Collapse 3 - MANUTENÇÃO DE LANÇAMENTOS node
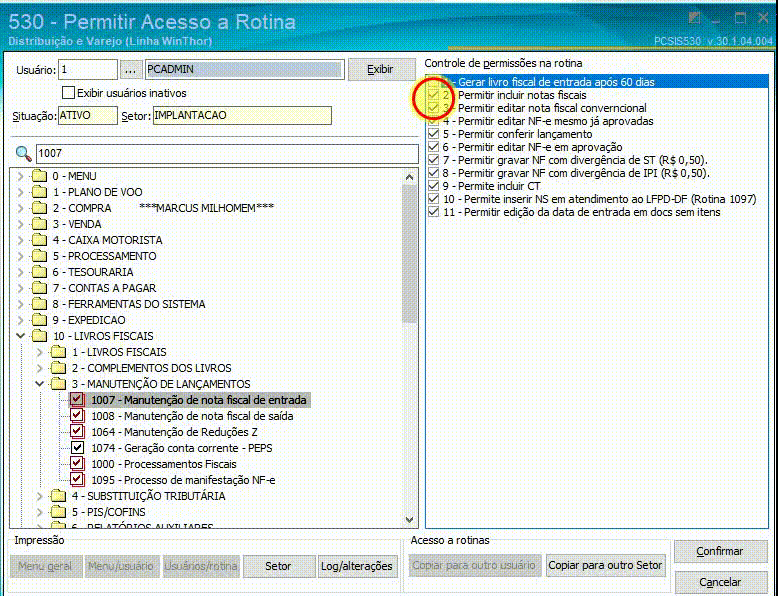Screen dimensions: 778x596 [40, 384]
